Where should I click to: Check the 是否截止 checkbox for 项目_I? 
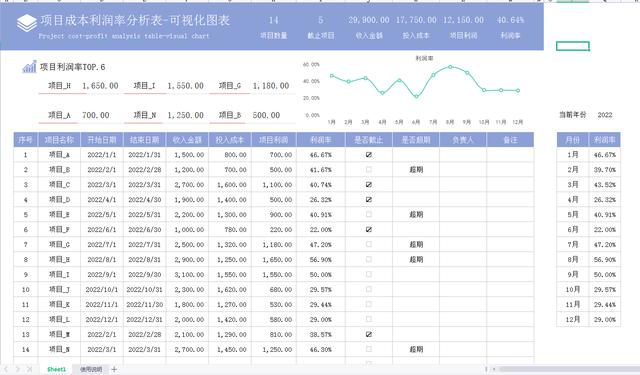click(369, 274)
